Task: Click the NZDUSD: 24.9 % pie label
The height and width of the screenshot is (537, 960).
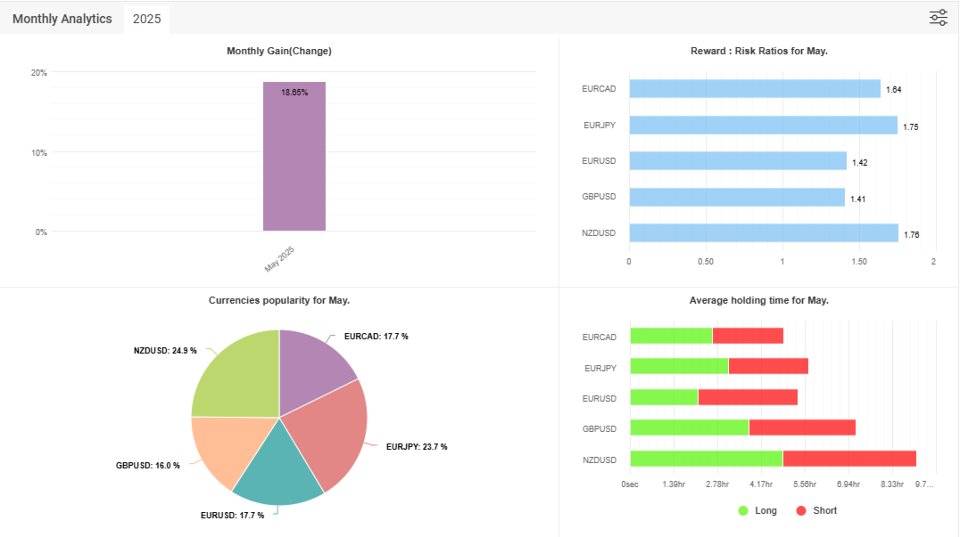Action: [x=165, y=351]
